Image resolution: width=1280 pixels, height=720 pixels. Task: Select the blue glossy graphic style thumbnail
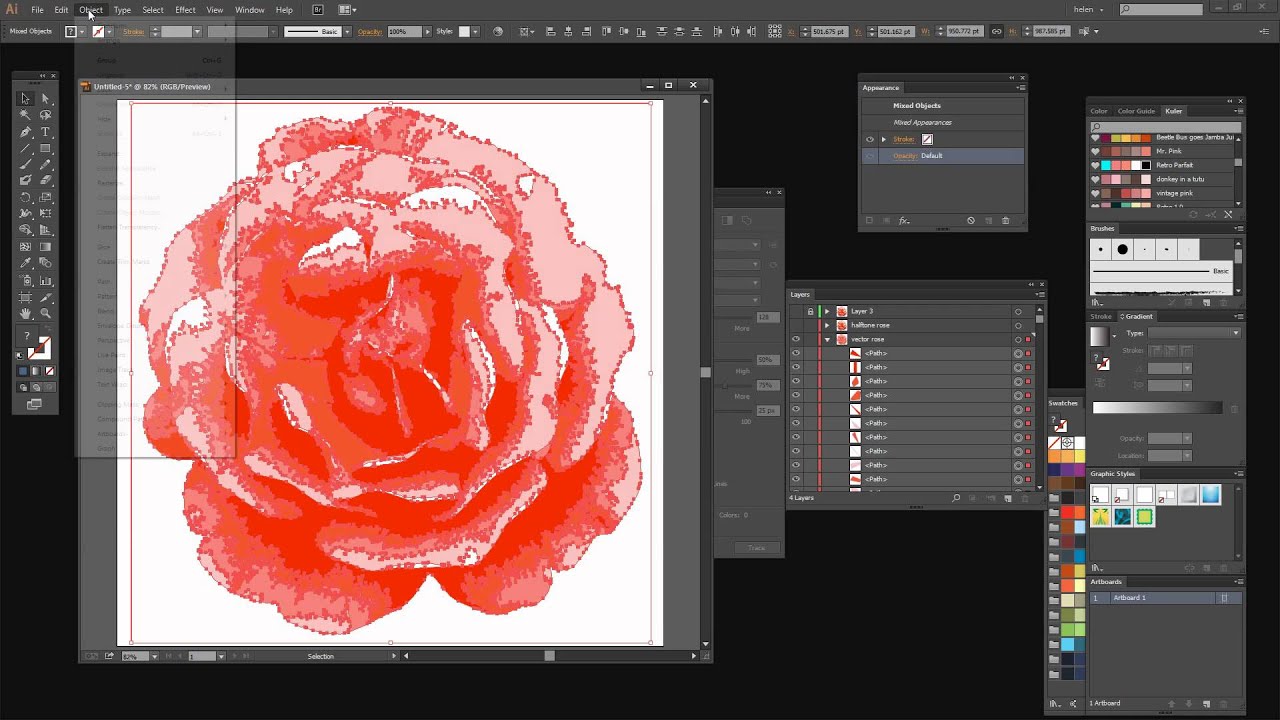(1211, 495)
